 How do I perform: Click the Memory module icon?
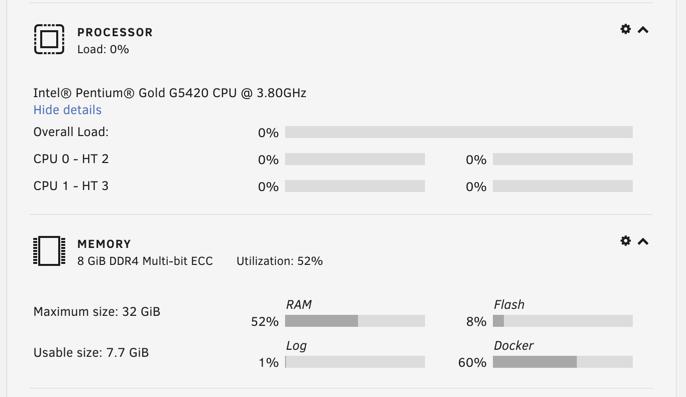tap(49, 251)
